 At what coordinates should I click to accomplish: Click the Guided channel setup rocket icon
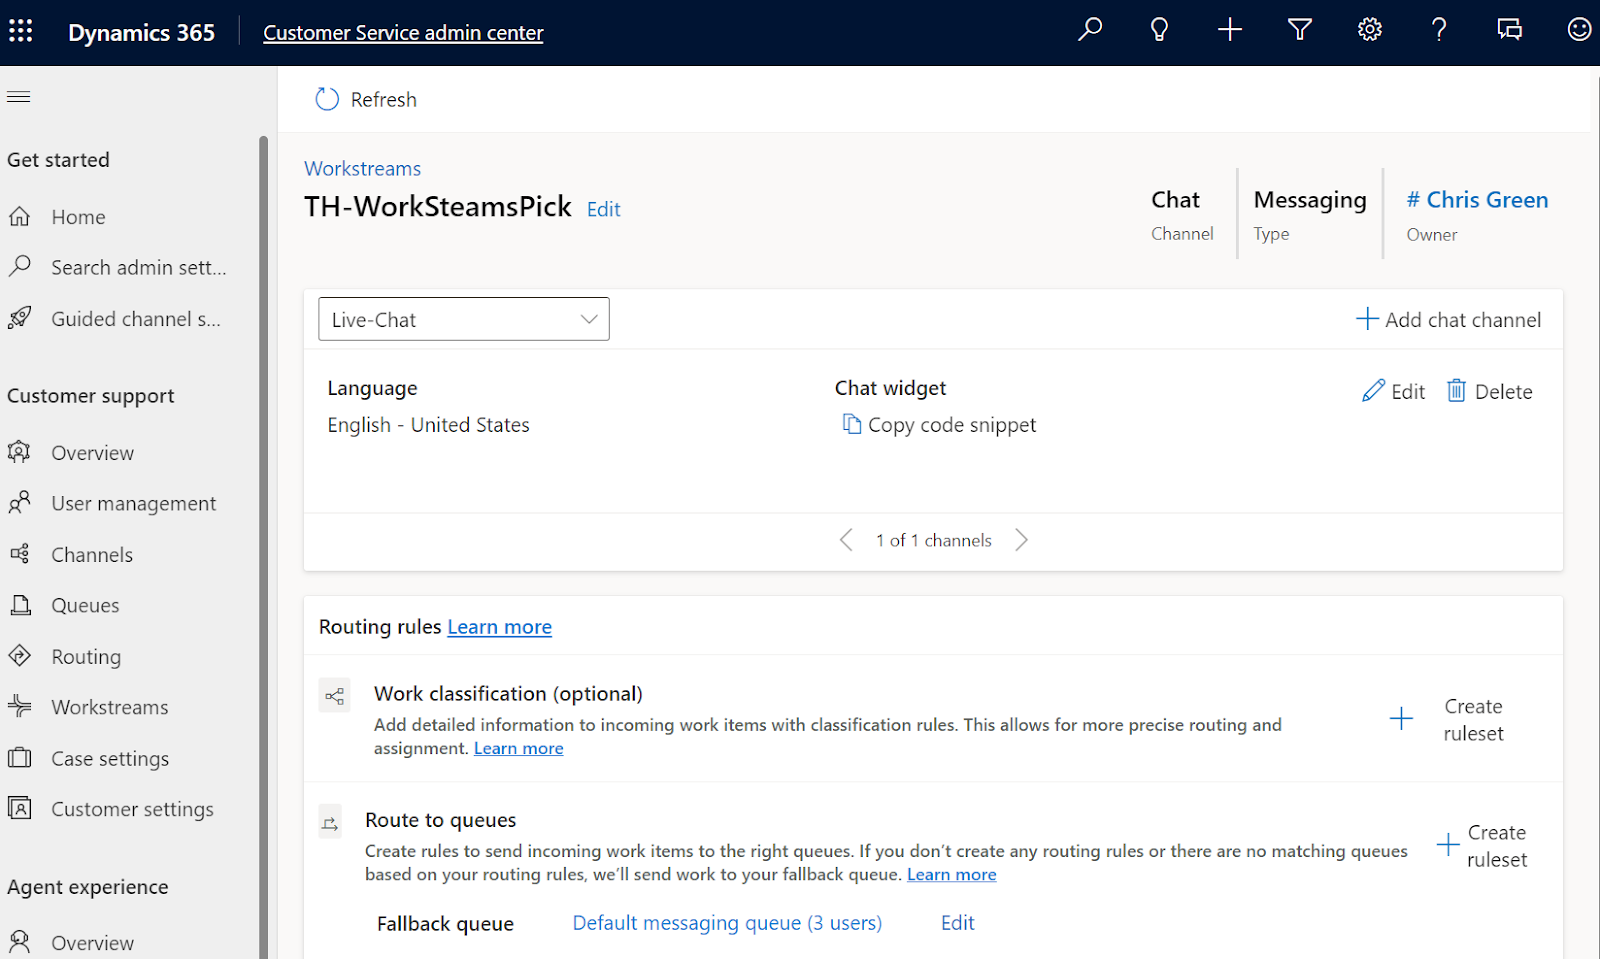coord(19,318)
